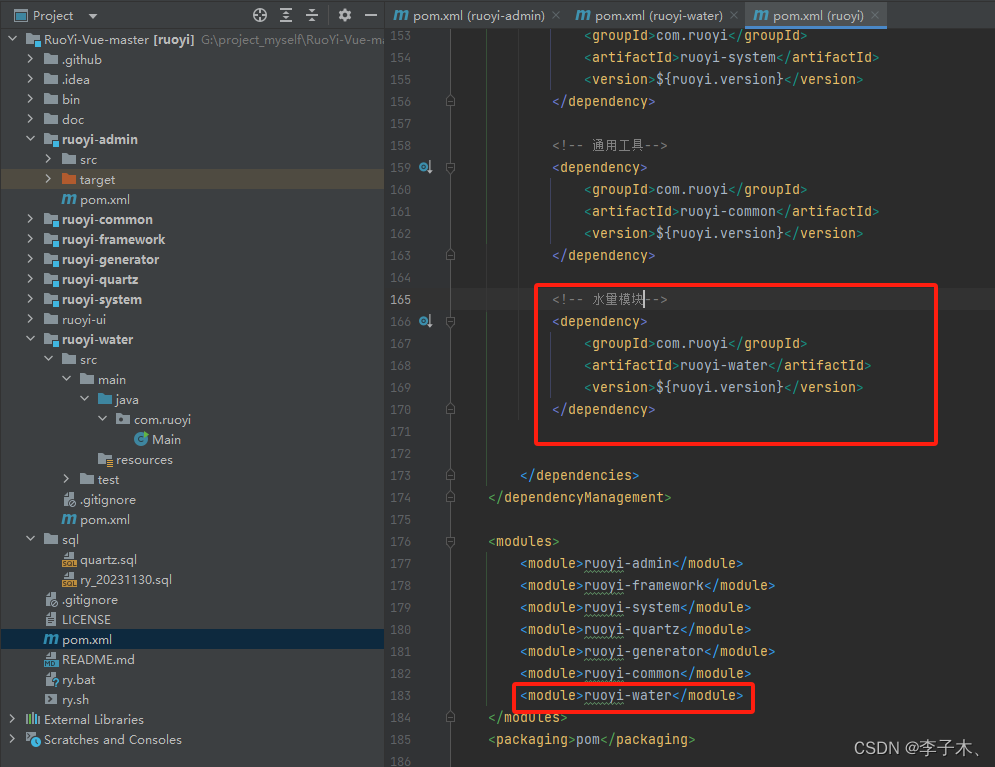The image size is (995, 767).
Task: Expand the bin folder
Action: 30,99
